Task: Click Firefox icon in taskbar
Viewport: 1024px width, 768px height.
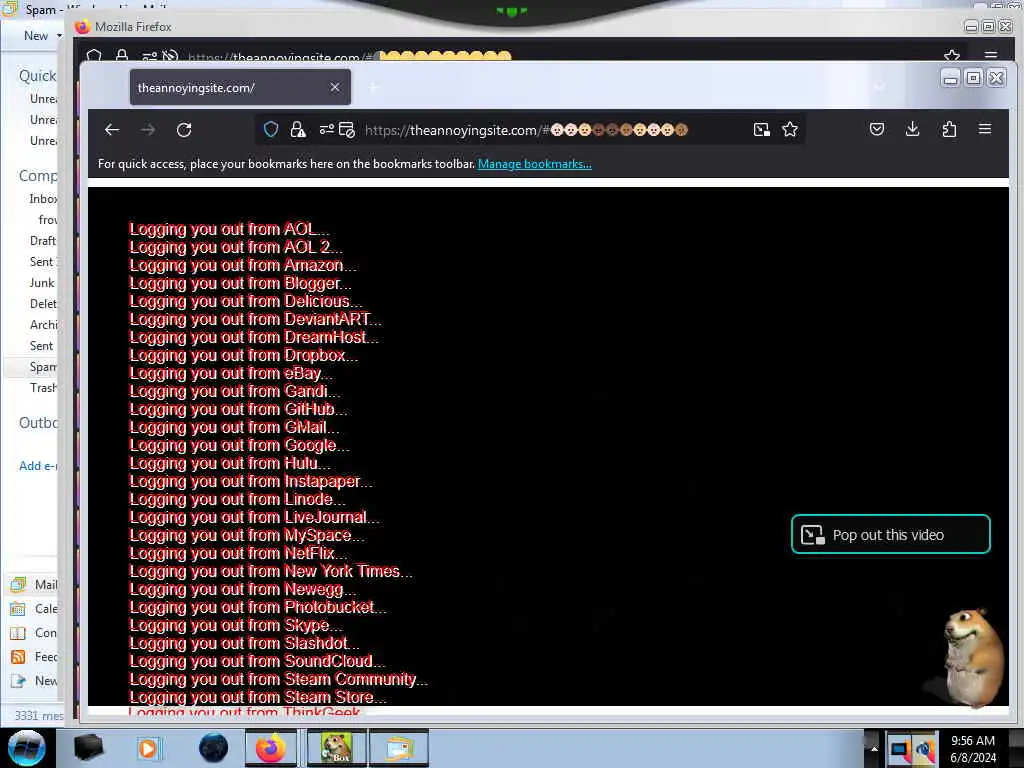Action: [x=271, y=748]
